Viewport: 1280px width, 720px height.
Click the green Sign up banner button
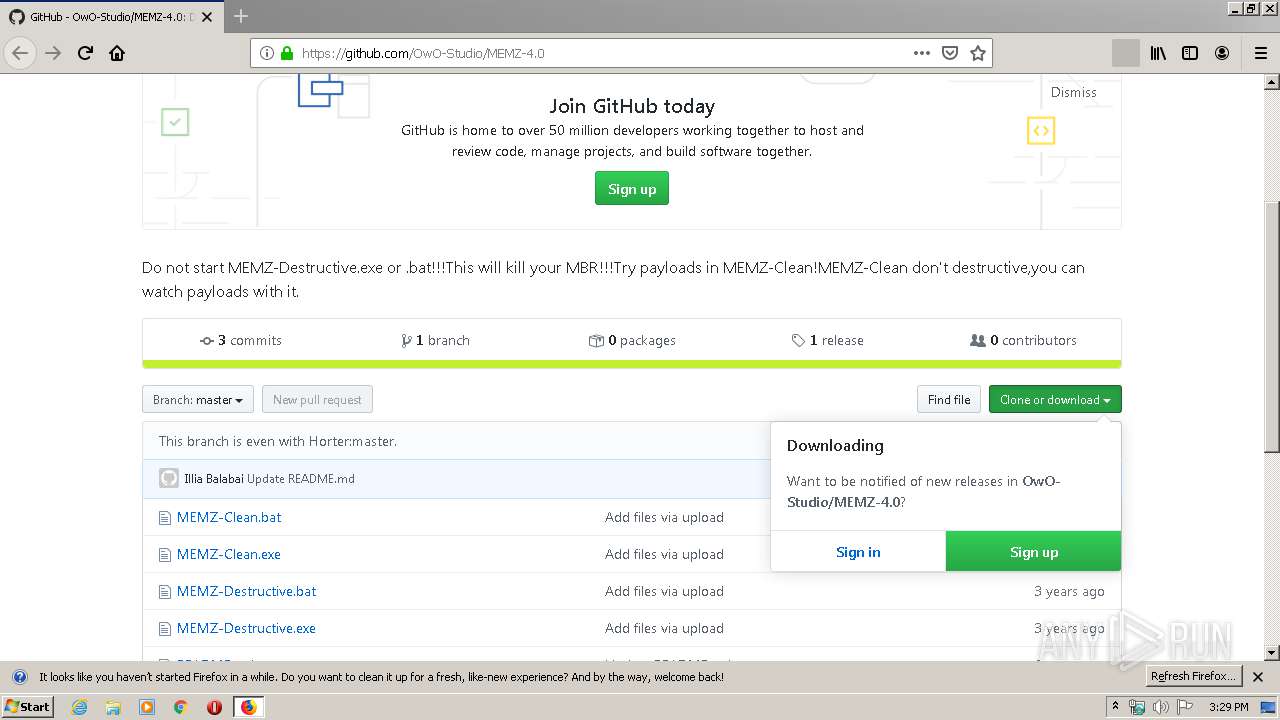pyautogui.click(x=632, y=189)
